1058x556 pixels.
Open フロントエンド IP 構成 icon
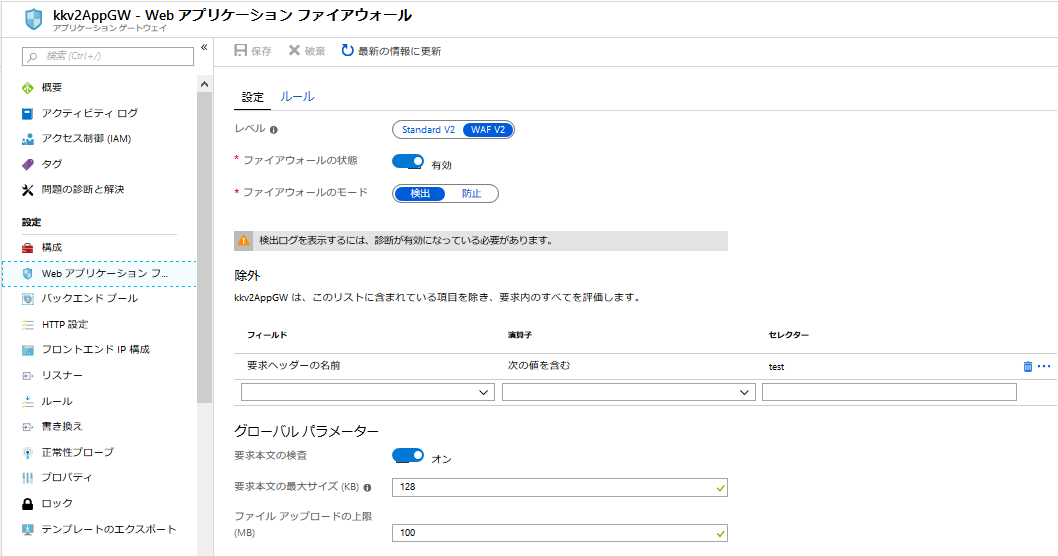point(28,350)
